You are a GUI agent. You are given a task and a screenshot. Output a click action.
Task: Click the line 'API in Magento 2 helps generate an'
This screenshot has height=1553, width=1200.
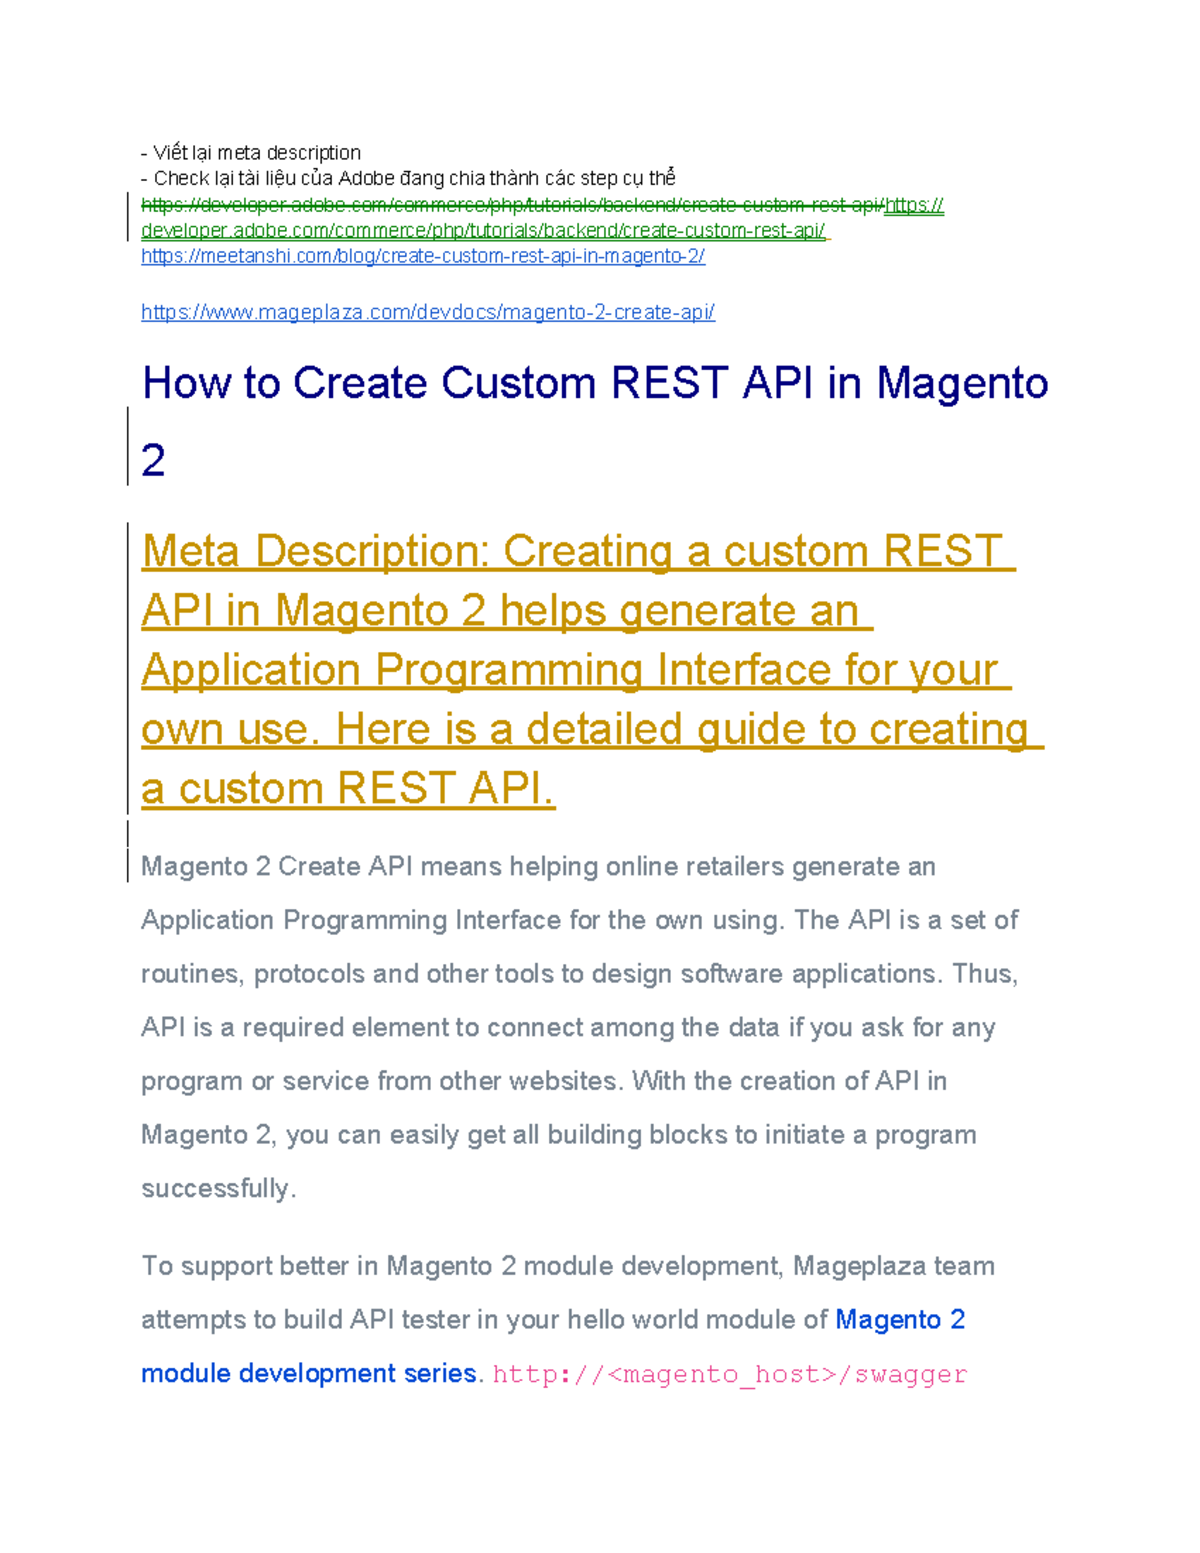(507, 611)
